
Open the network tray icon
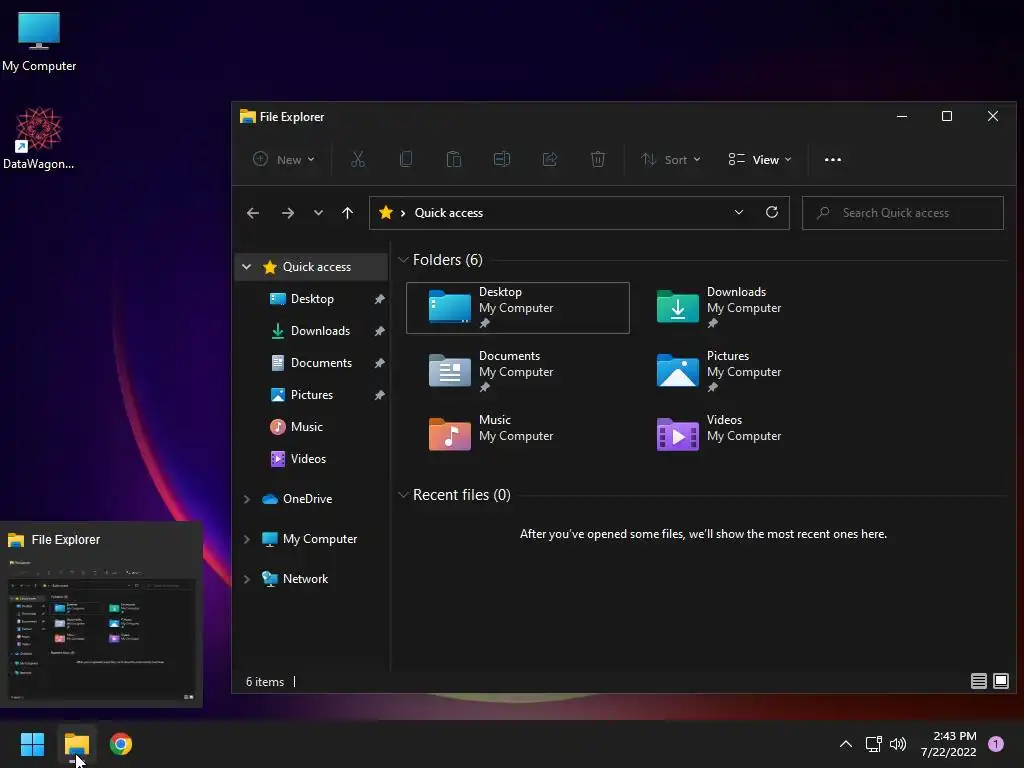[873, 744]
